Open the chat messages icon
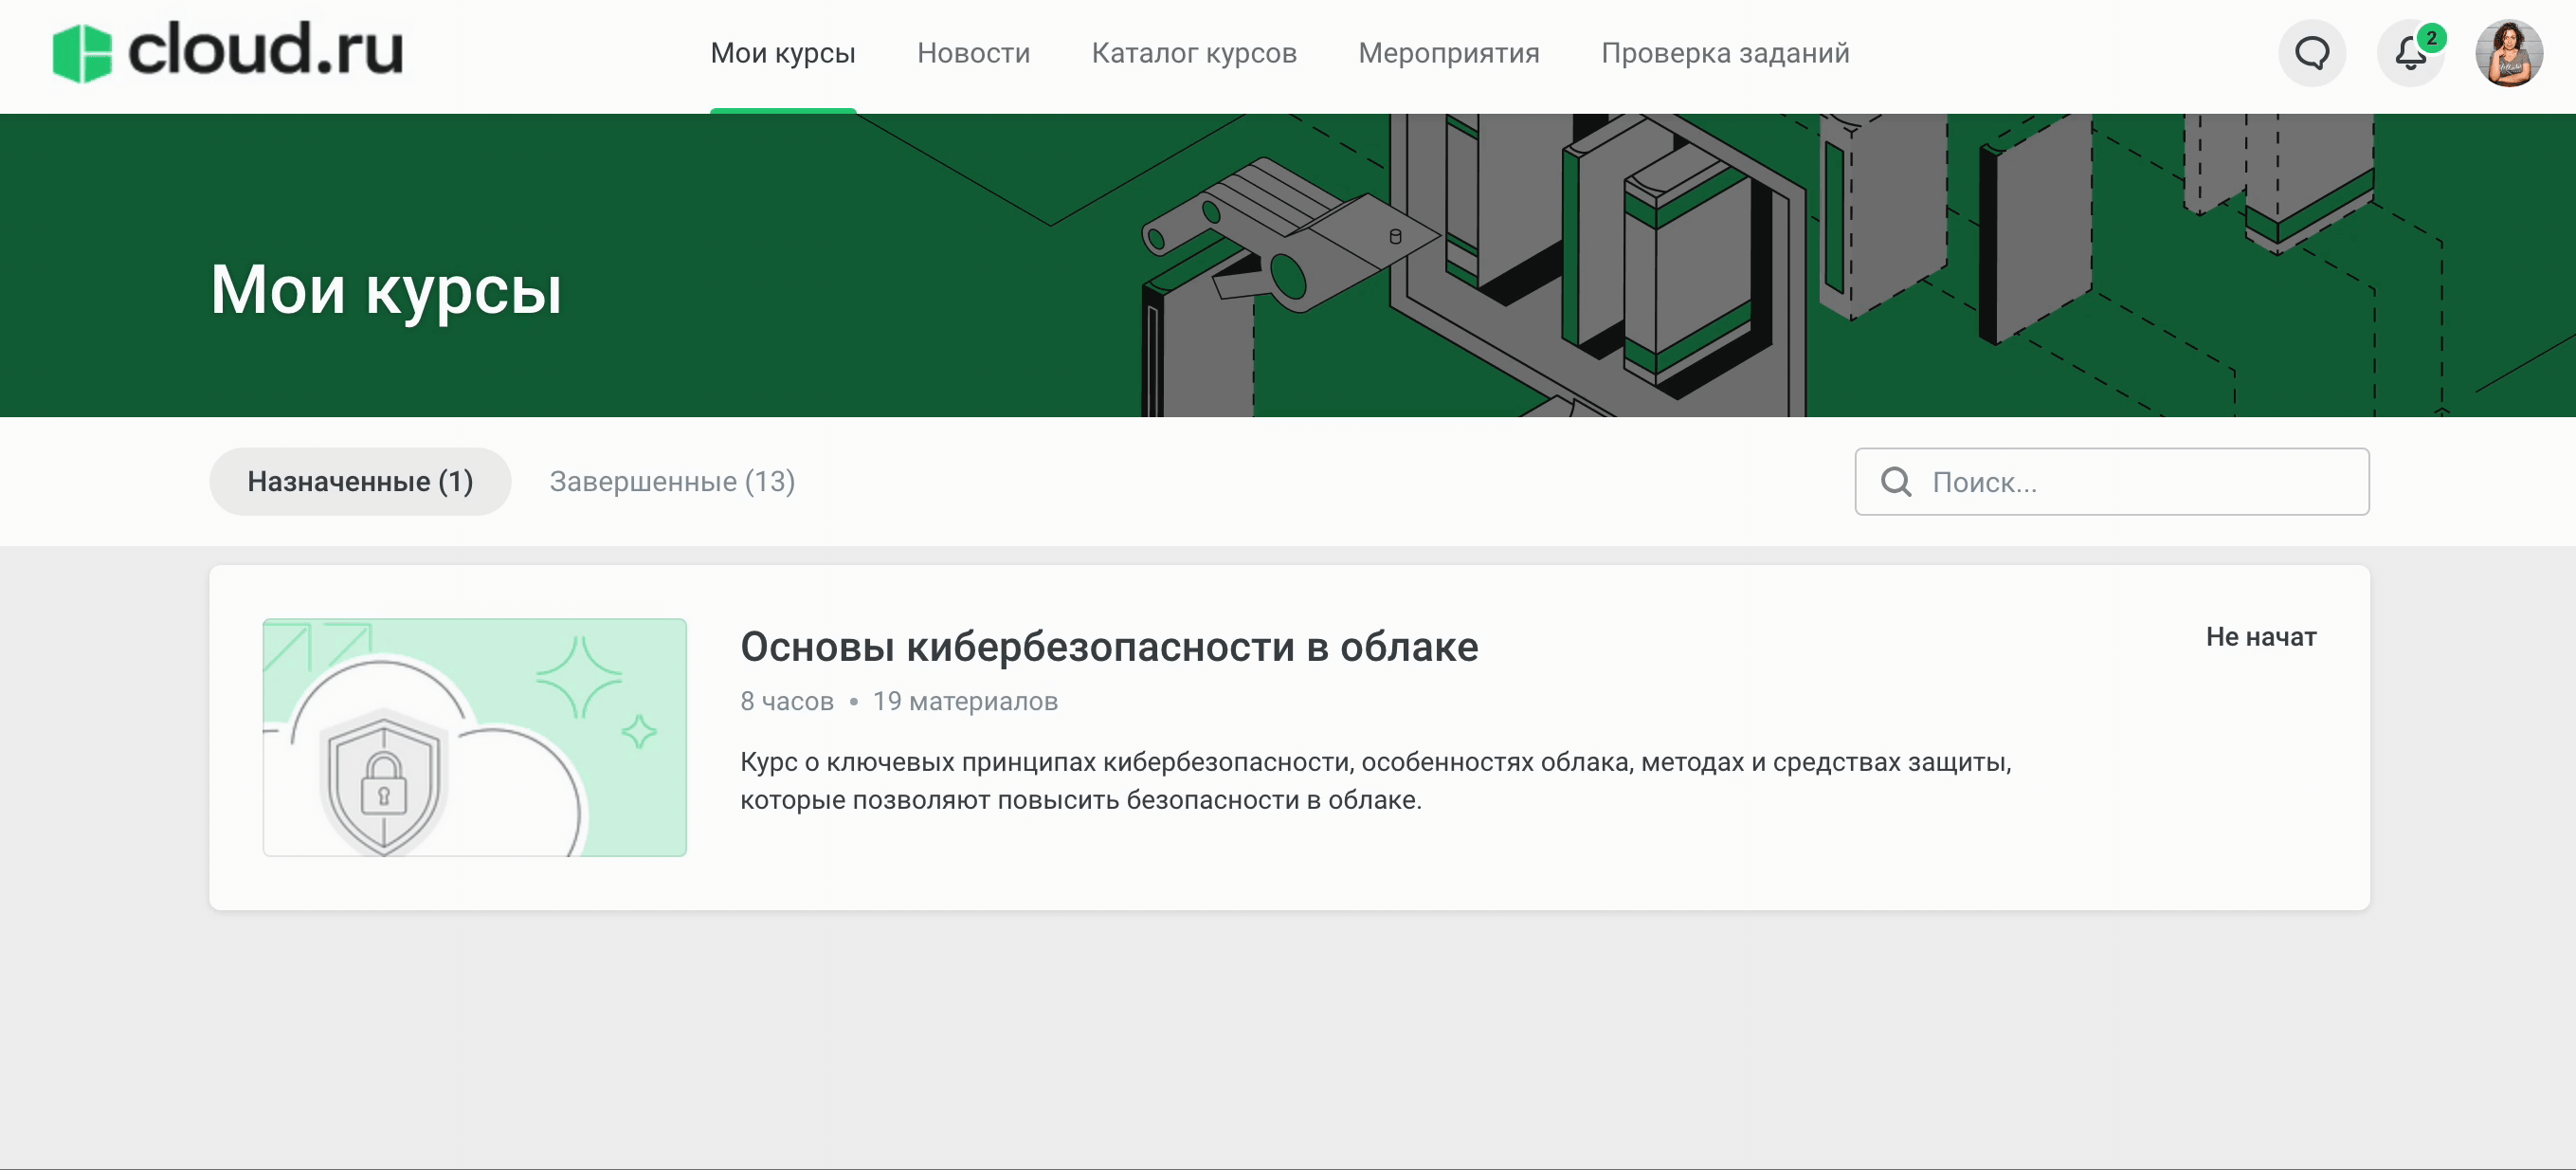The width and height of the screenshot is (2576, 1170). [2311, 53]
